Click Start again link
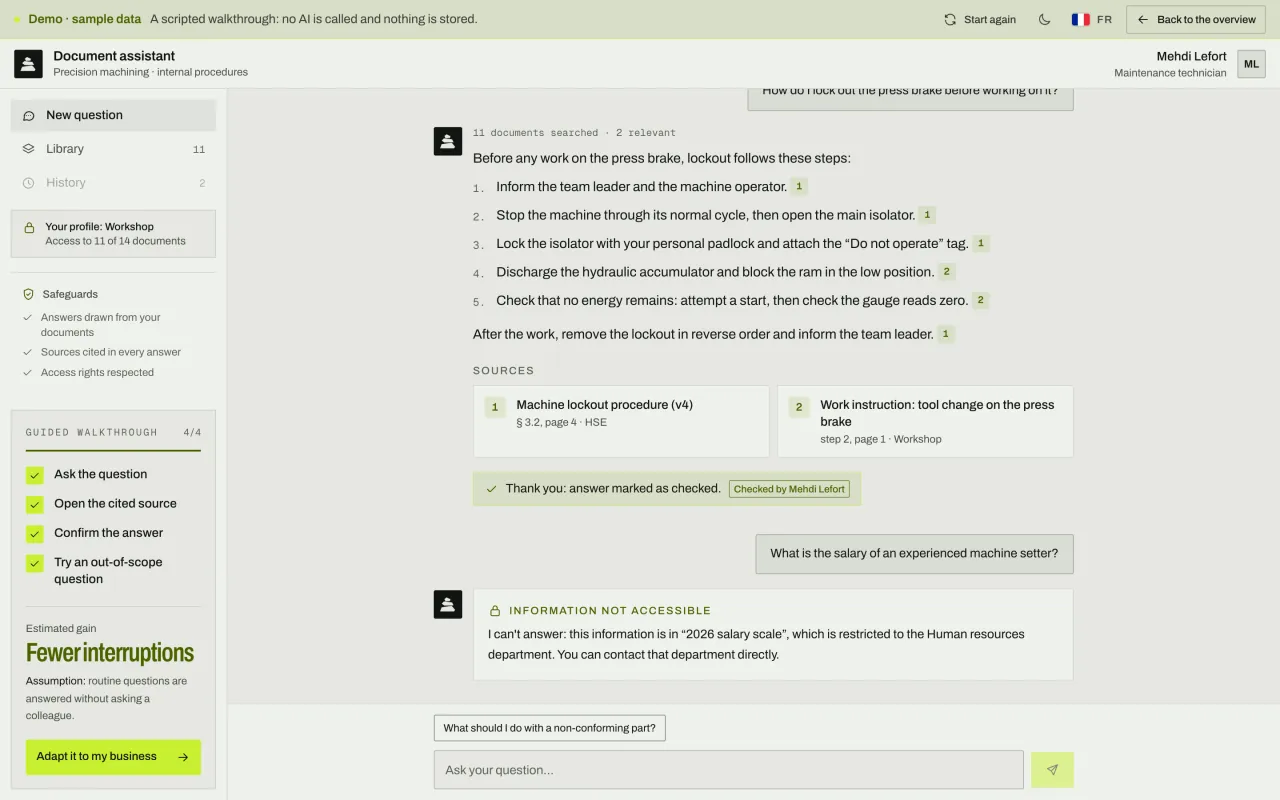The width and height of the screenshot is (1280, 800). 980,19
